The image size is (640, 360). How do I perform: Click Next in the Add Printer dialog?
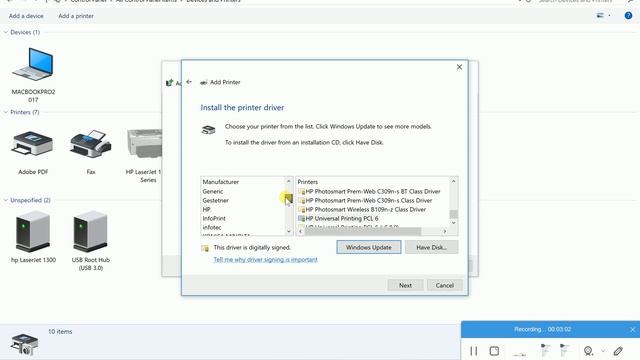coord(405,285)
